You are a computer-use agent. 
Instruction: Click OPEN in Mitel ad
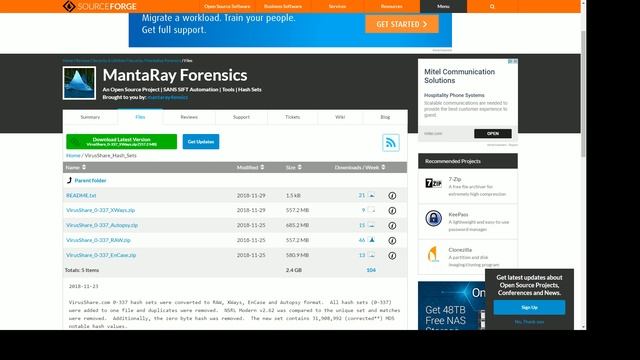pos(493,133)
